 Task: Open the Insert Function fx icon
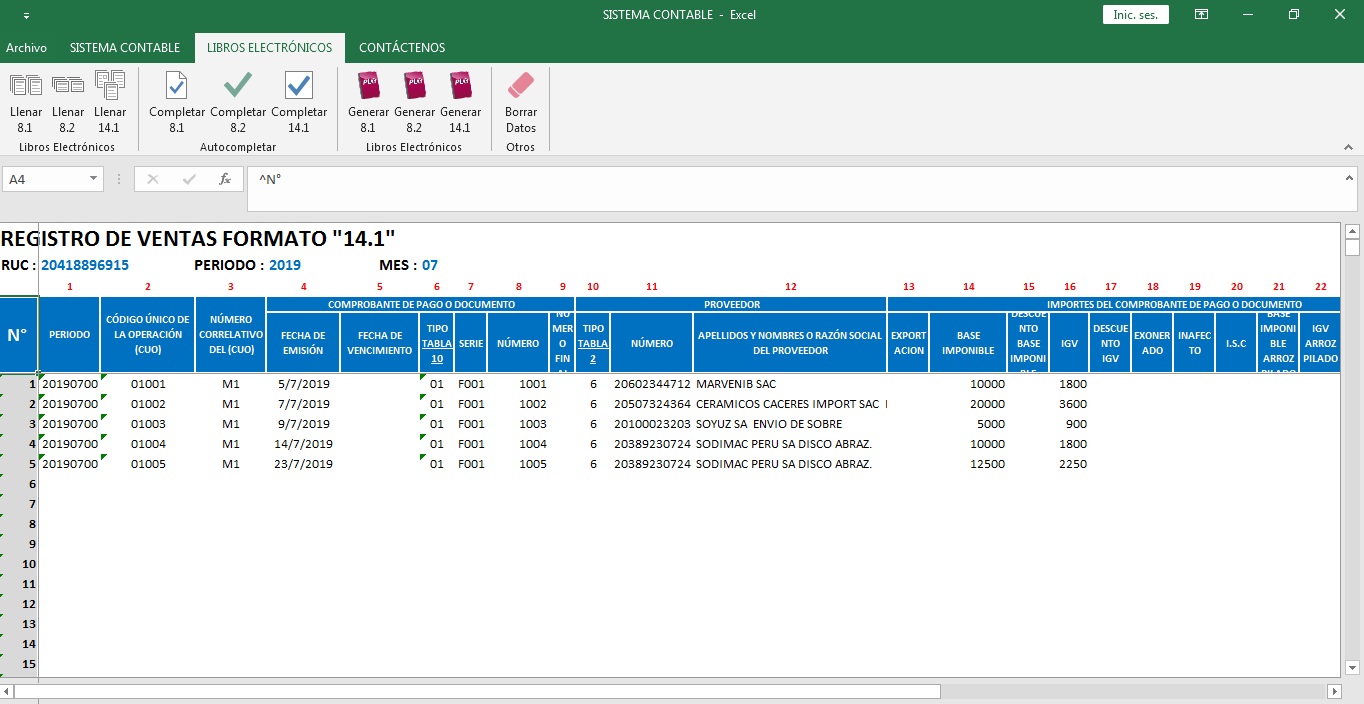click(225, 180)
